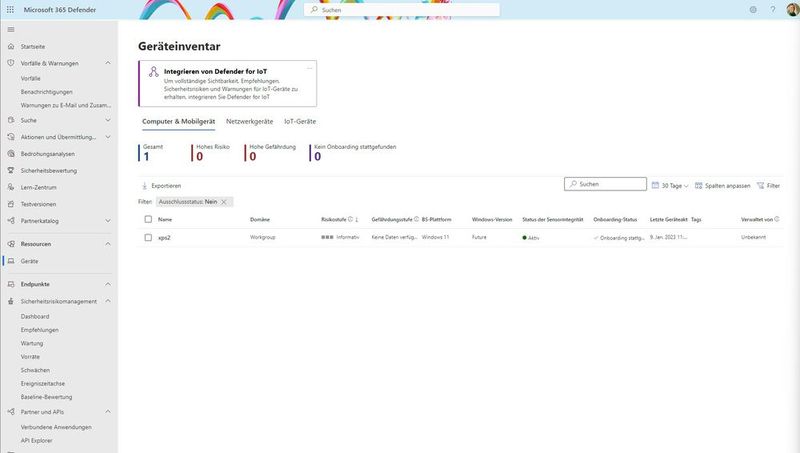Click the Defender for IoT banner icon
The width and height of the screenshot is (800, 453).
point(154,71)
